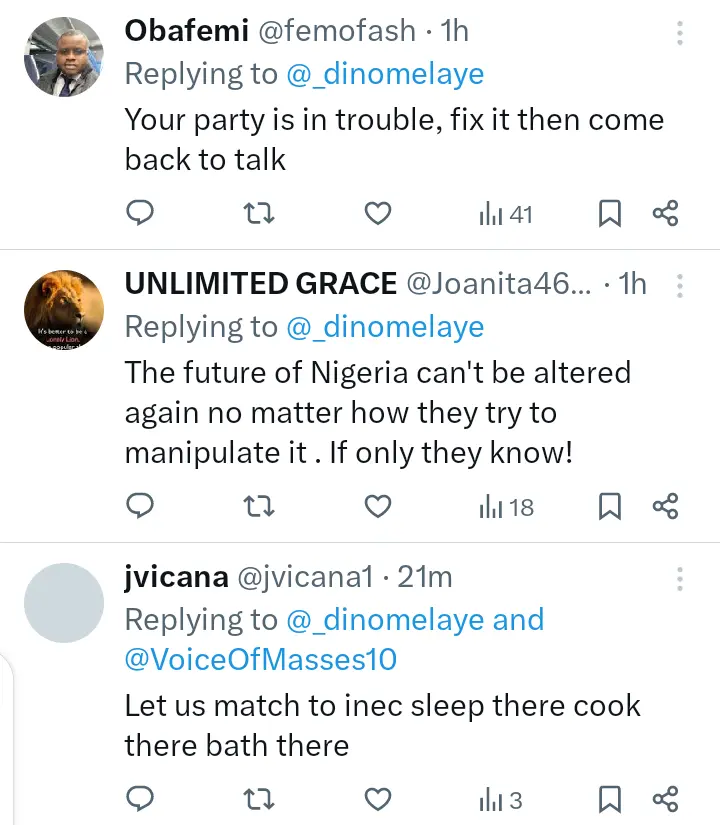Open UNLIMITED GRACE lion avatar
Viewport: 720px width, 825px height.
[x=63, y=309]
